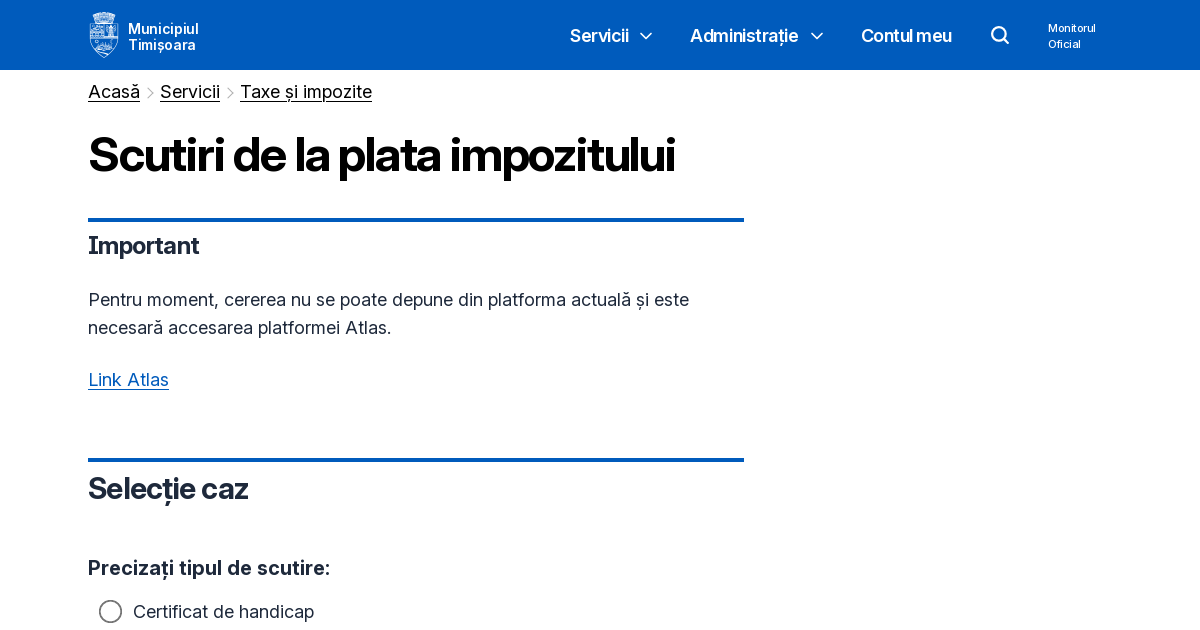Open the Servicii navigation menu
Viewport: 1200px width, 630px height.
coord(598,36)
